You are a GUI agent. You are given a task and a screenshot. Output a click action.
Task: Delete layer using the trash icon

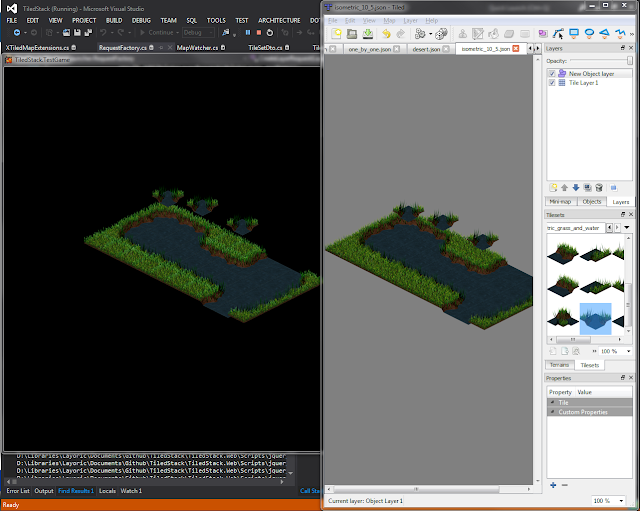tap(599, 187)
